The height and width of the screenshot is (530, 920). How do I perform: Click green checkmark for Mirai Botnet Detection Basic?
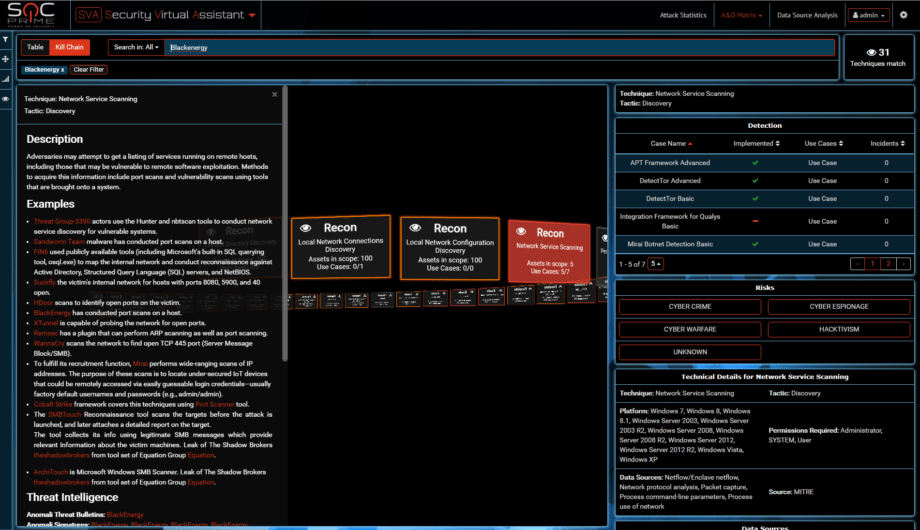coord(755,244)
